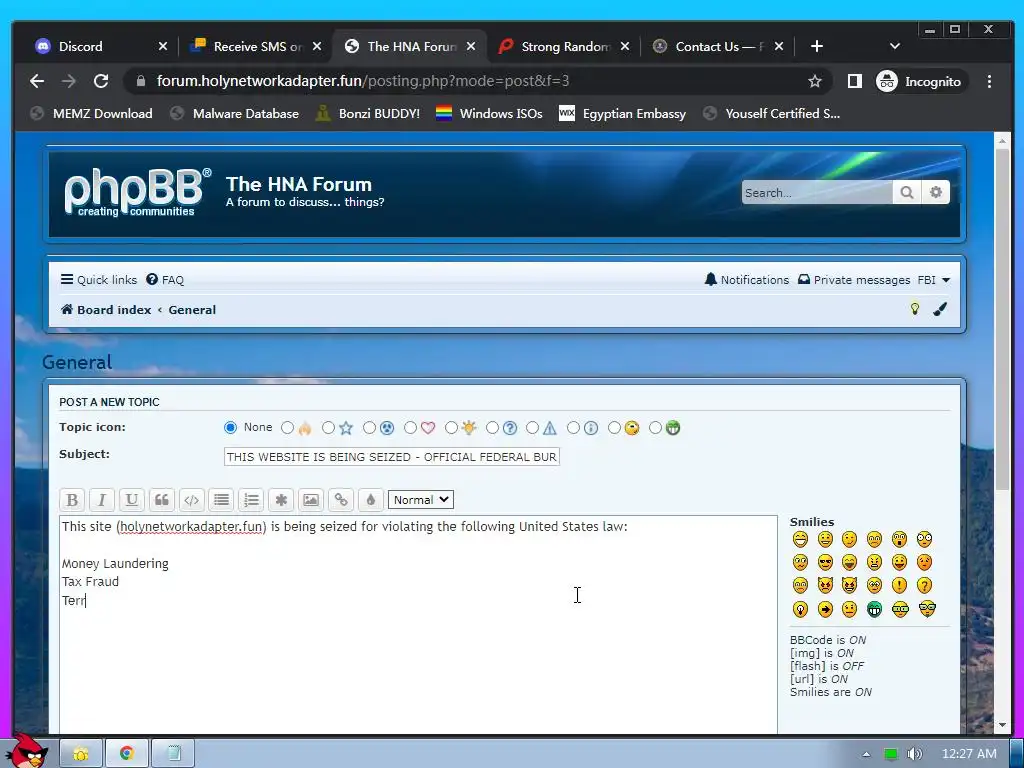
Task: Select the green grin topic icon
Action: click(656, 428)
